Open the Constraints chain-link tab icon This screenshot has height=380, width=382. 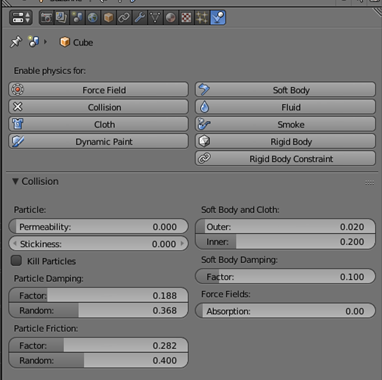[124, 18]
